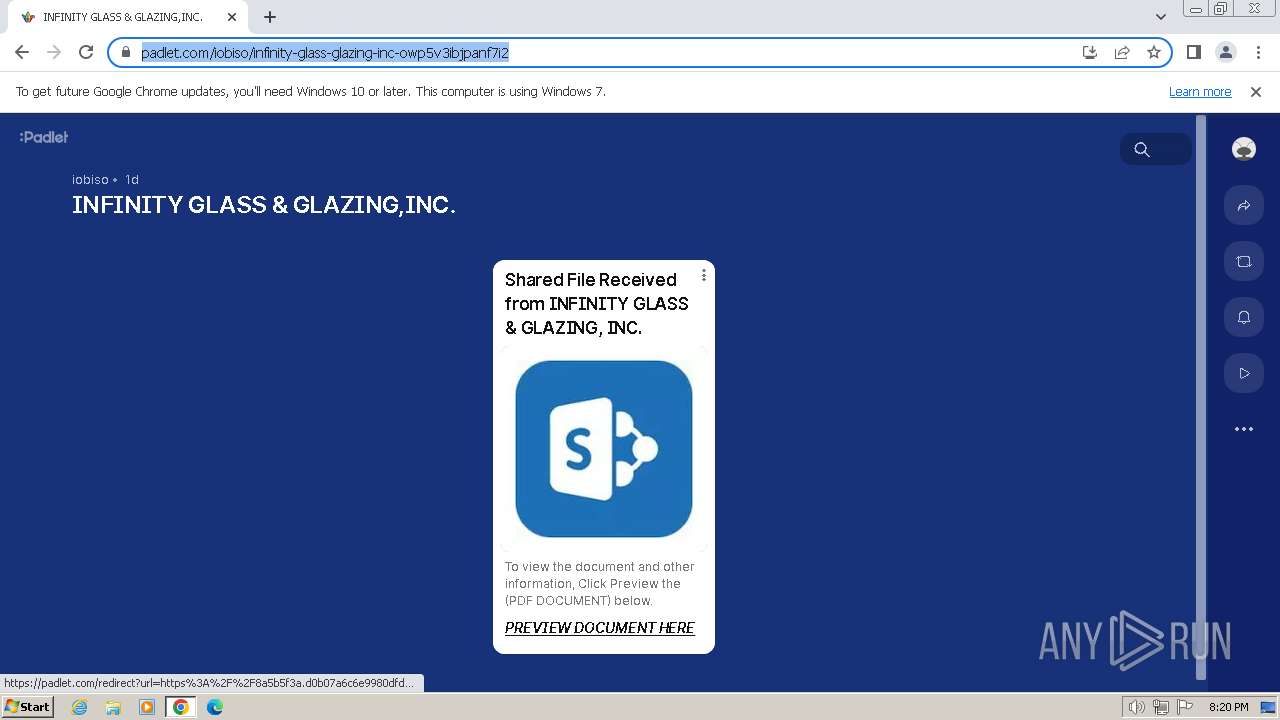Select the INFINITY GLASS & GLAZING tab
The width and height of the screenshot is (1280, 720).
pyautogui.click(x=130, y=17)
